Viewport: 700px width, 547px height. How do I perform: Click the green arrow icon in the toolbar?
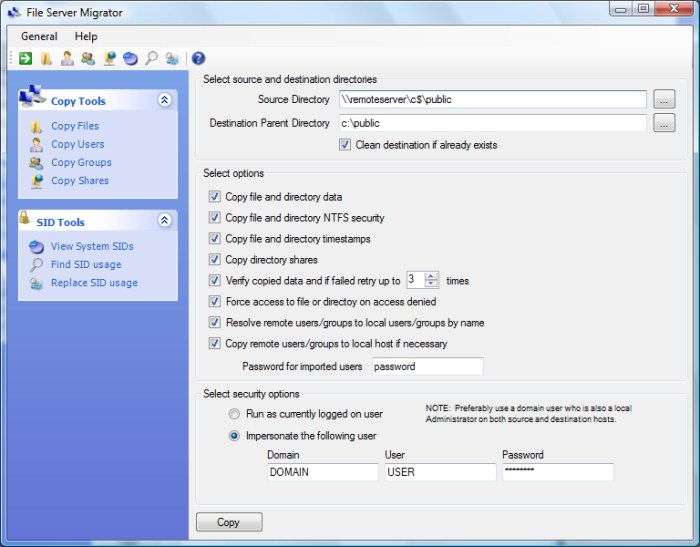point(25,59)
